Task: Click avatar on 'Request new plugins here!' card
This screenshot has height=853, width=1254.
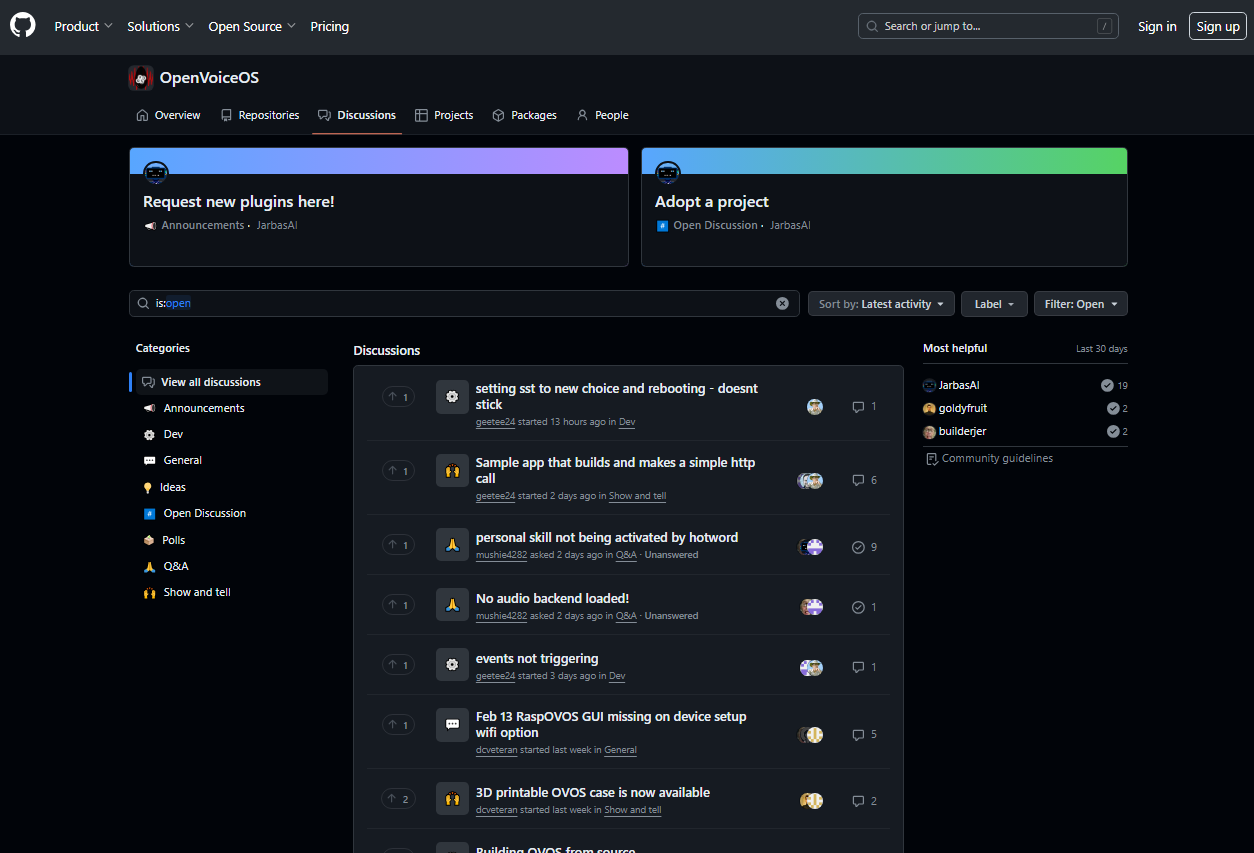Action: click(156, 173)
